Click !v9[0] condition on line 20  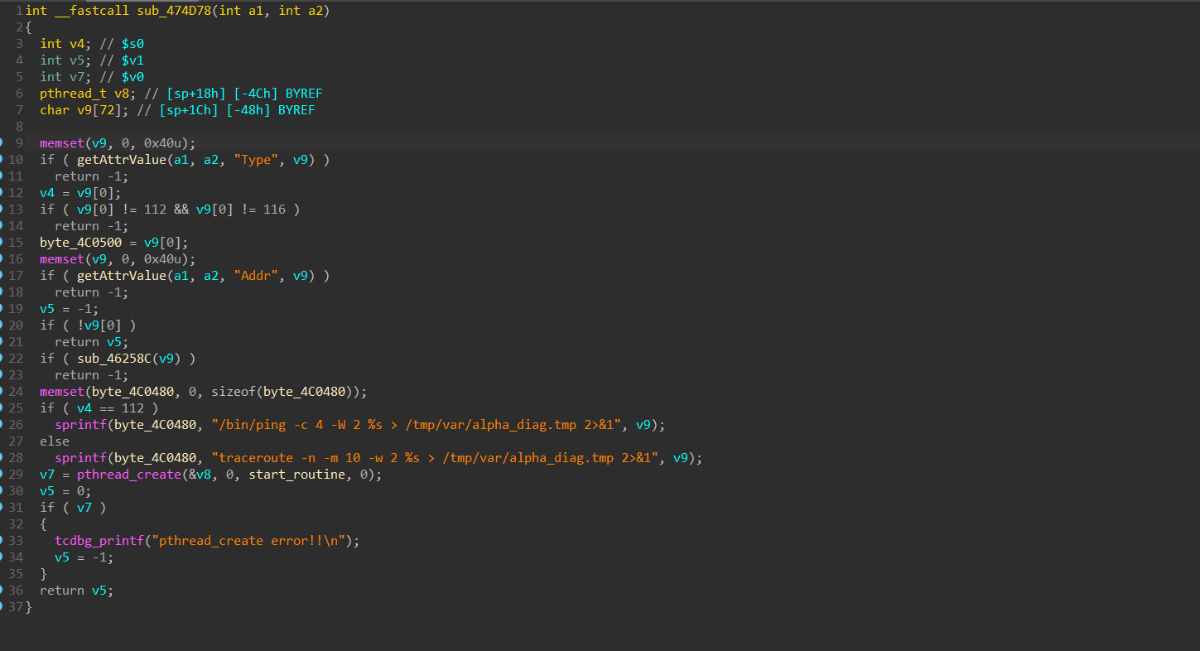pos(99,325)
